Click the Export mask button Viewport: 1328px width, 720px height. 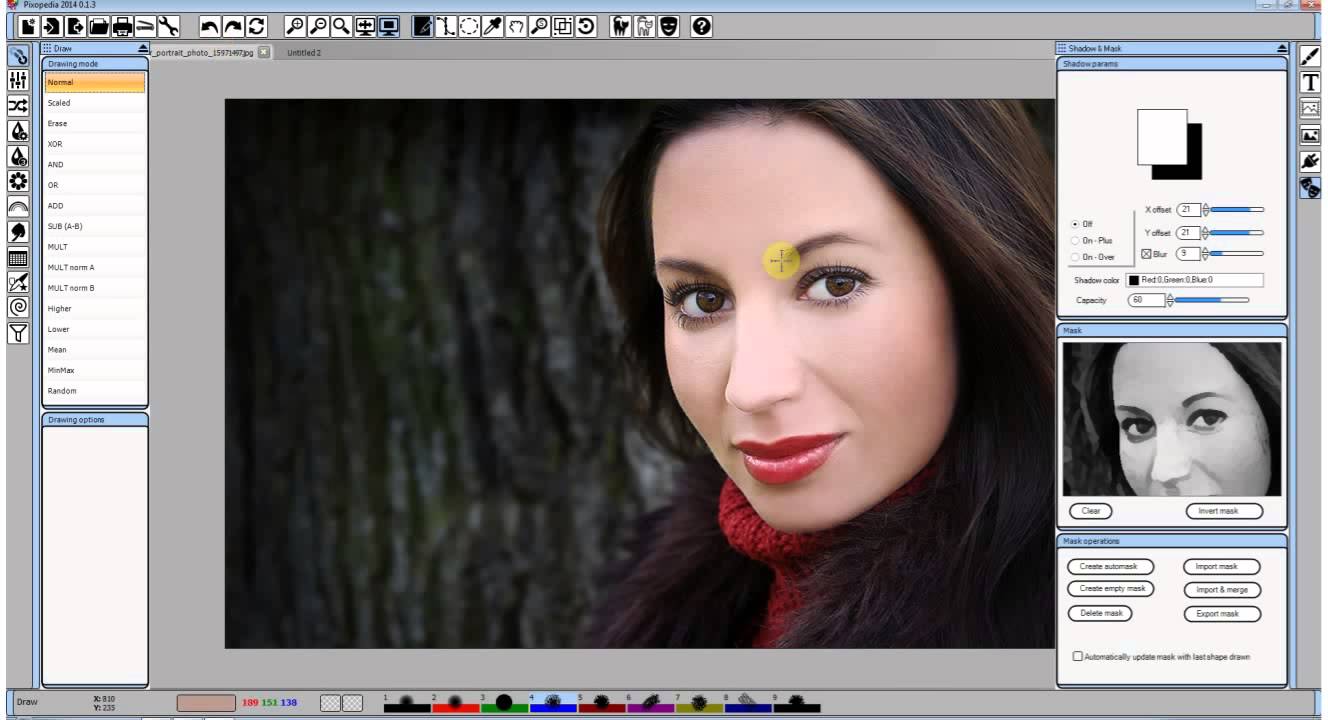[1222, 614]
